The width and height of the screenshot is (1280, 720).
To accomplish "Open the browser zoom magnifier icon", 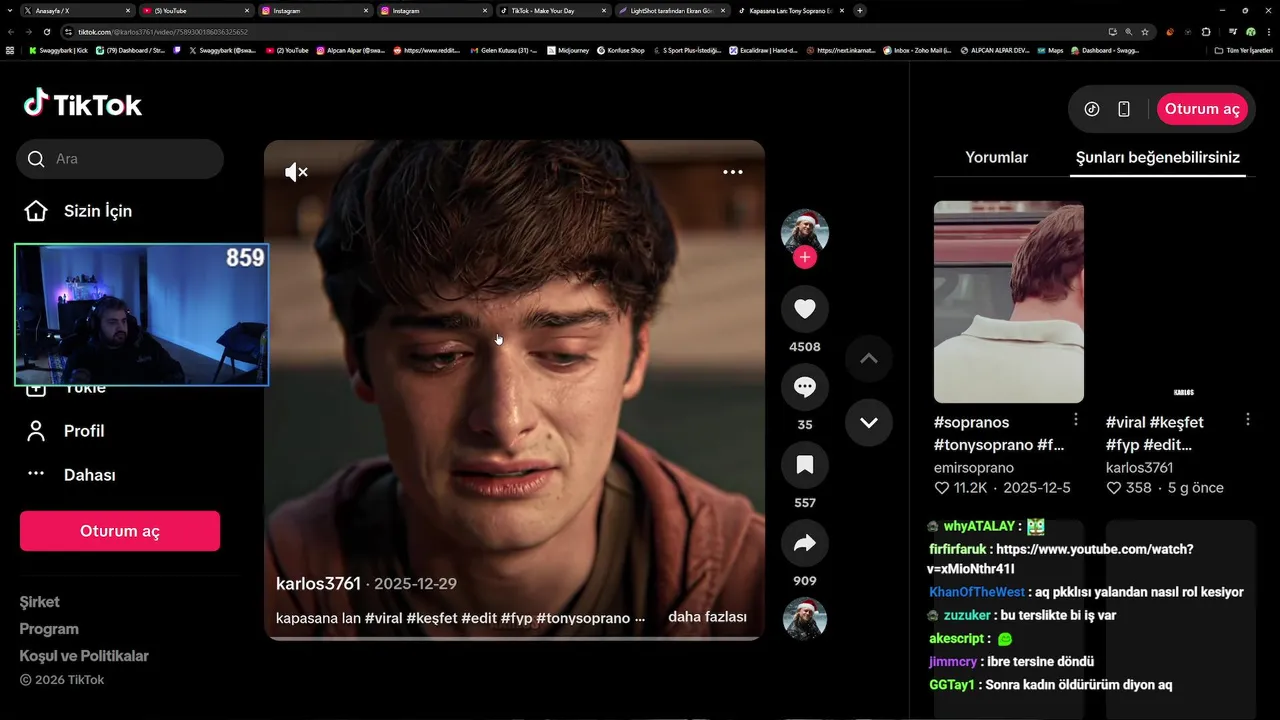I will (x=1129, y=32).
